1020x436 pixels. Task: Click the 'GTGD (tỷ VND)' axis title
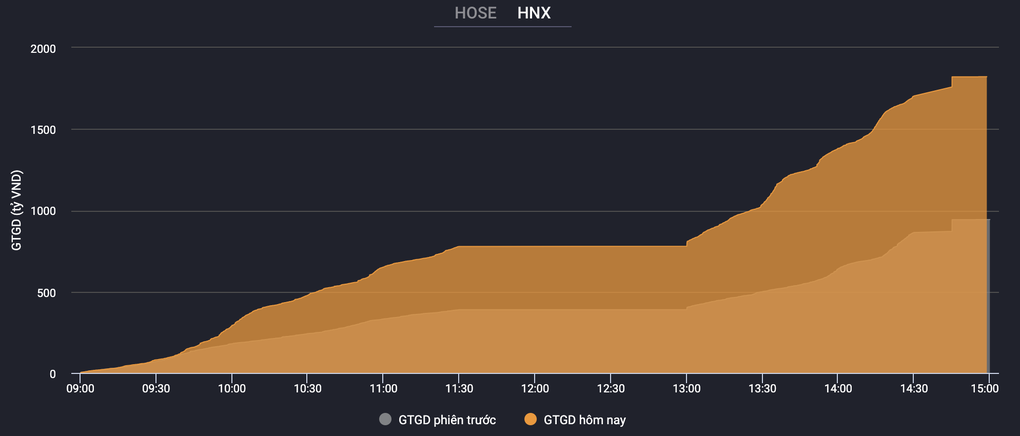pyautogui.click(x=16, y=211)
